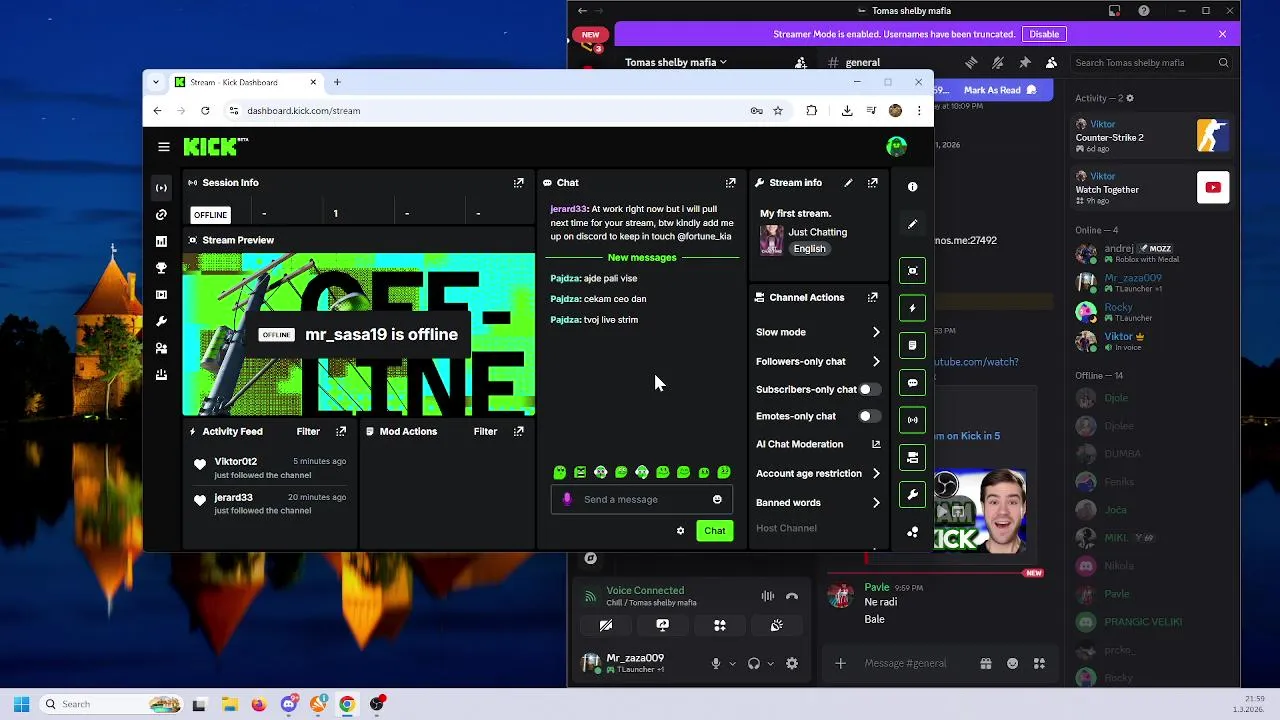Viewport: 1280px width, 720px height.
Task: Open chat settings gear next to Chat button
Action: tap(681, 531)
